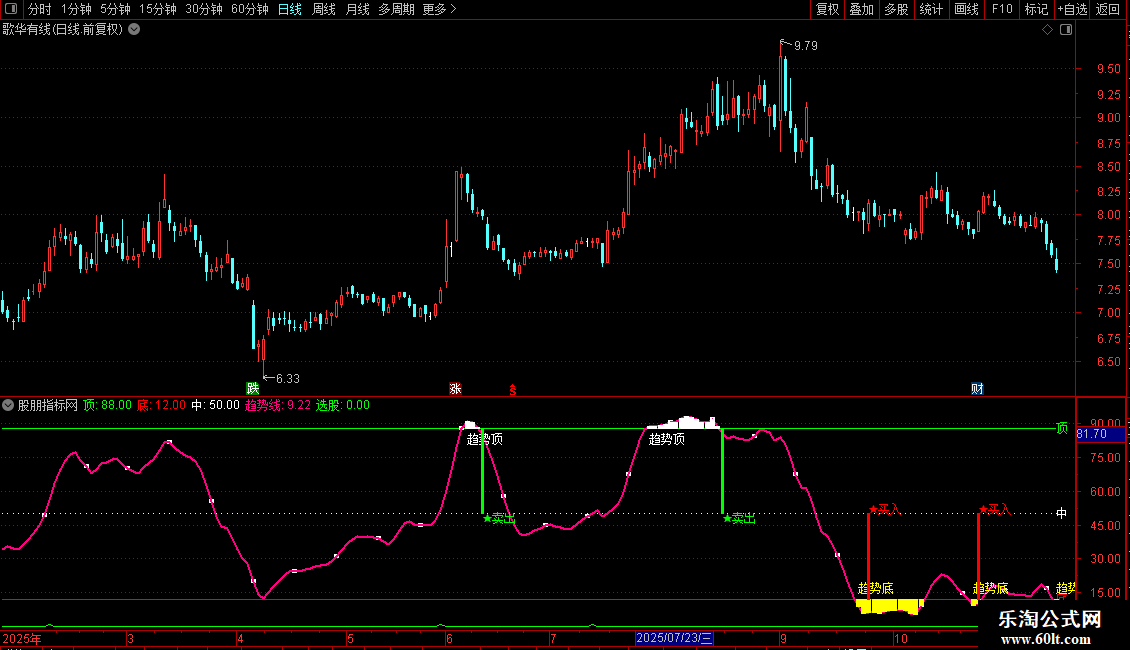Click the first red ★买入 signal
Viewport: 1130px width, 650px height.
[x=884, y=509]
